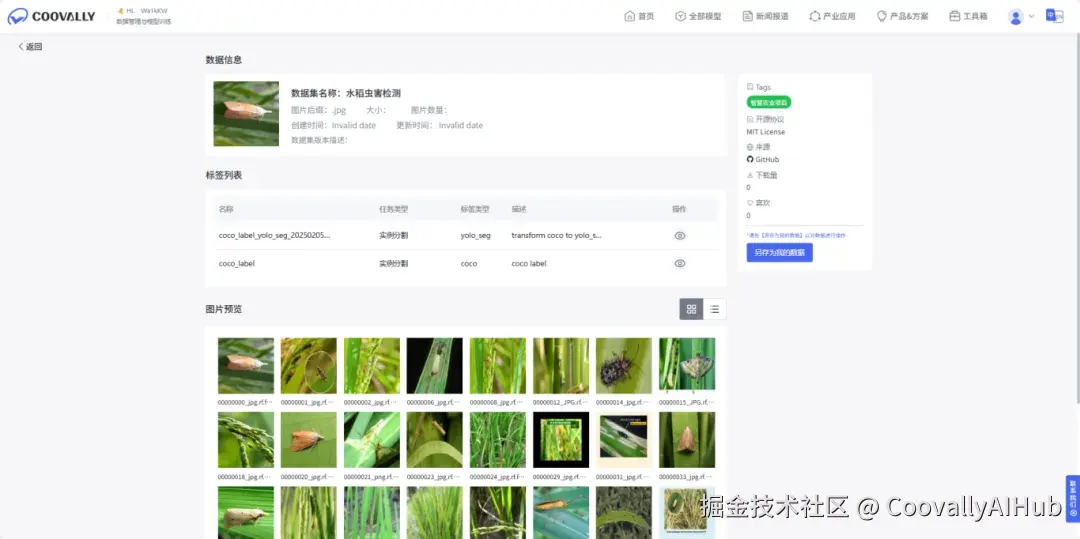Click the GitHub source icon

tap(750, 160)
